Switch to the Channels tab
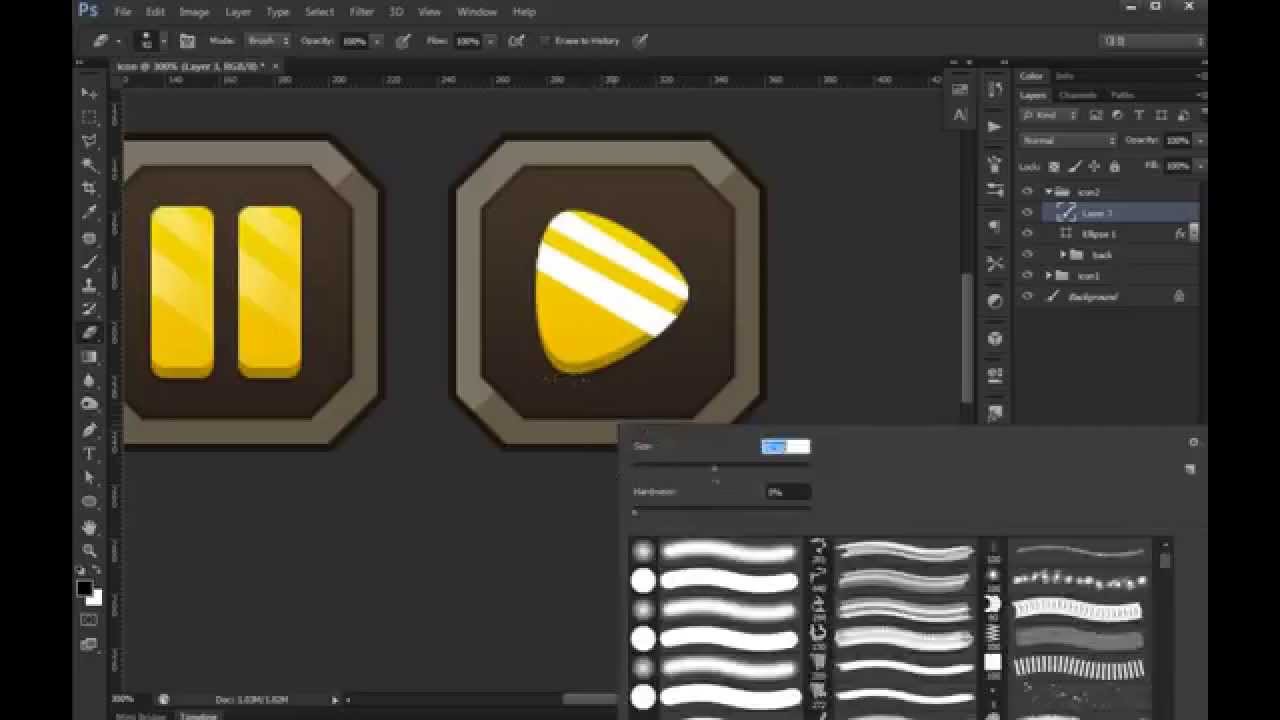This screenshot has height=720, width=1280. point(1078,95)
